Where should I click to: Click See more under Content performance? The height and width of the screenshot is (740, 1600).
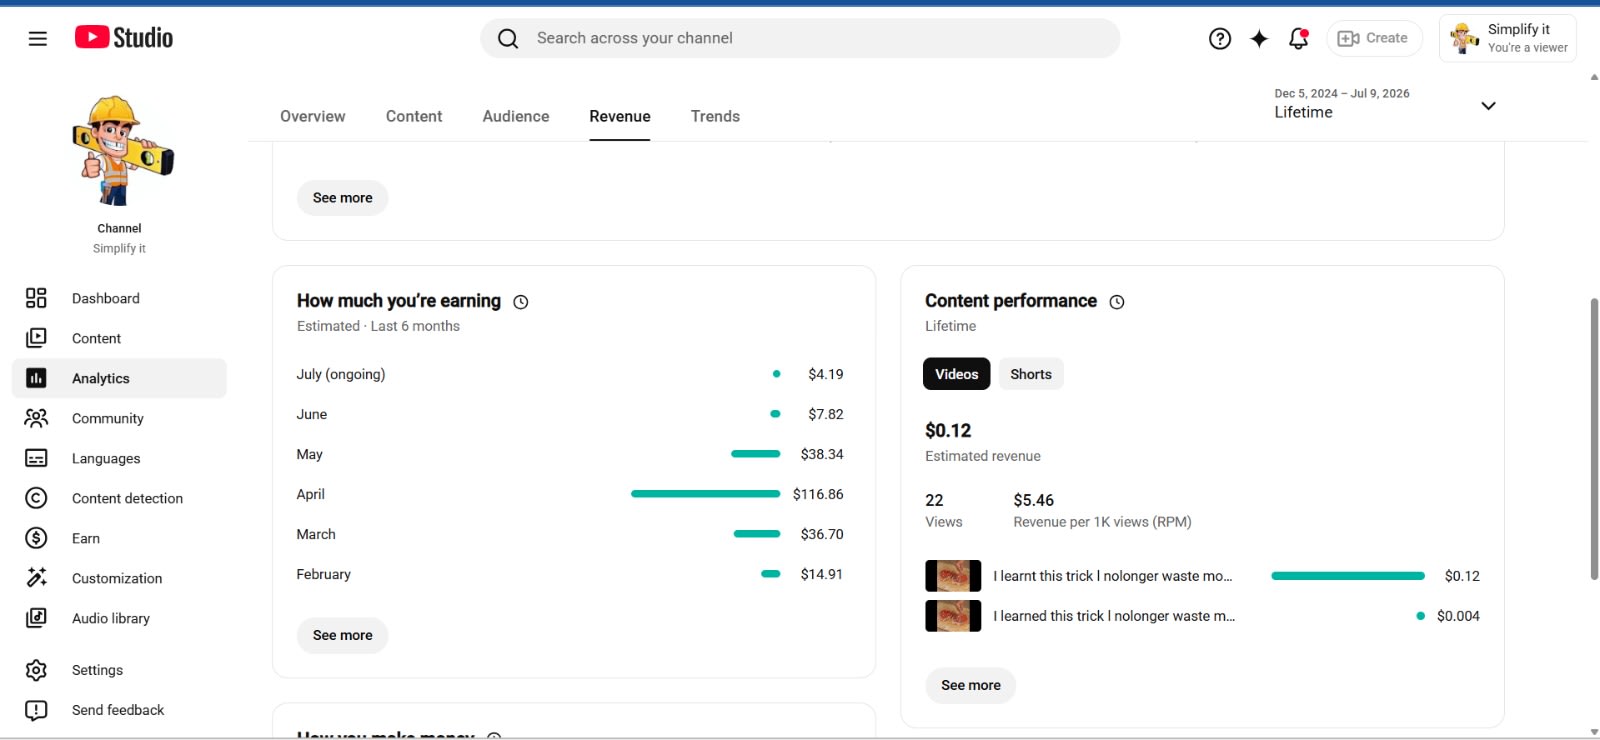point(971,685)
